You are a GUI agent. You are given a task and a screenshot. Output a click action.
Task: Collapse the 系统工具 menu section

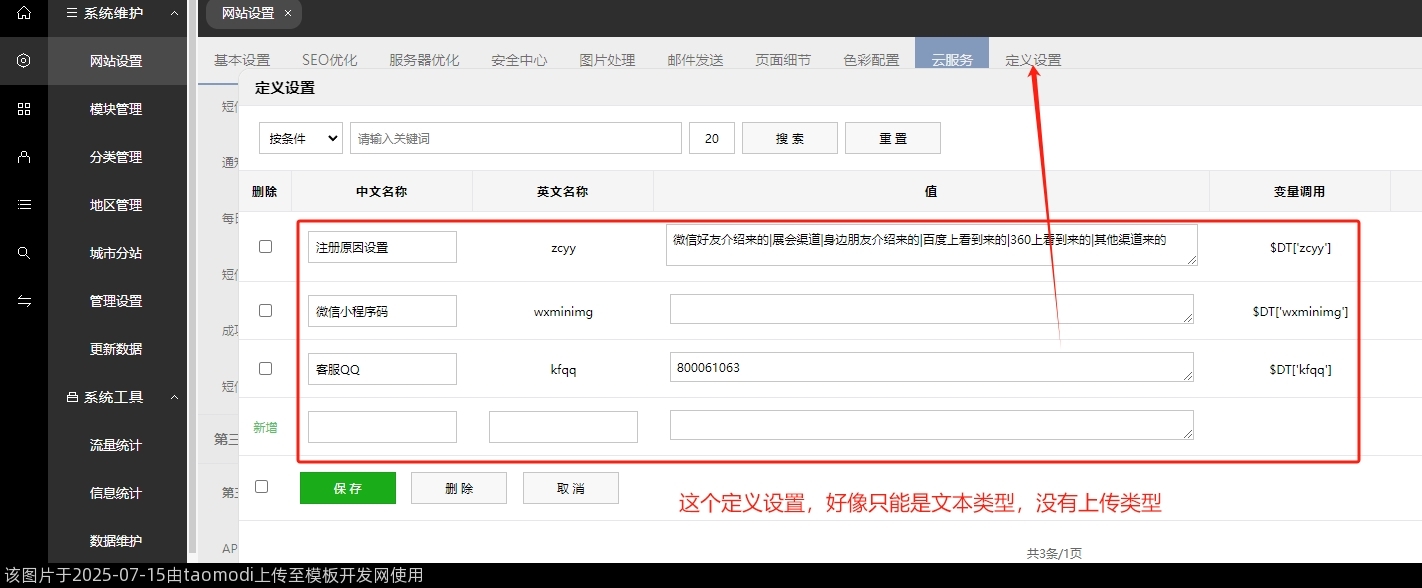tap(174, 397)
